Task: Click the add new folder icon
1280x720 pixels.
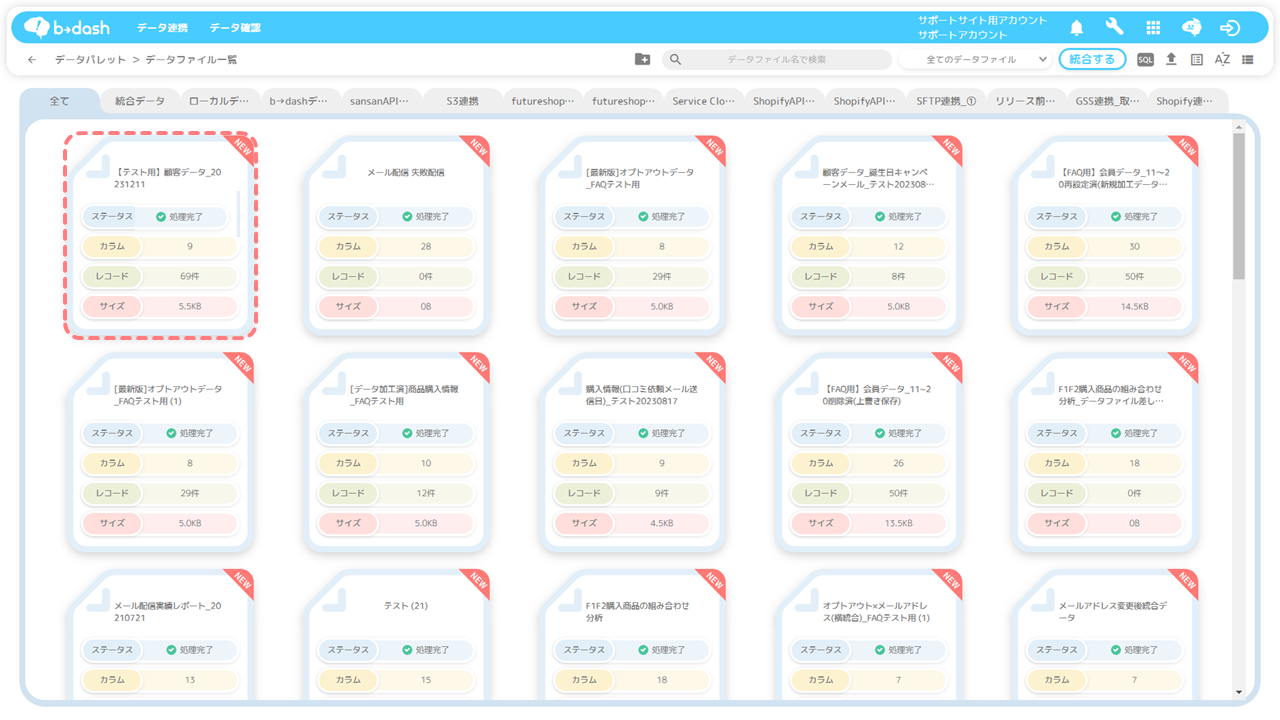Action: 642,60
